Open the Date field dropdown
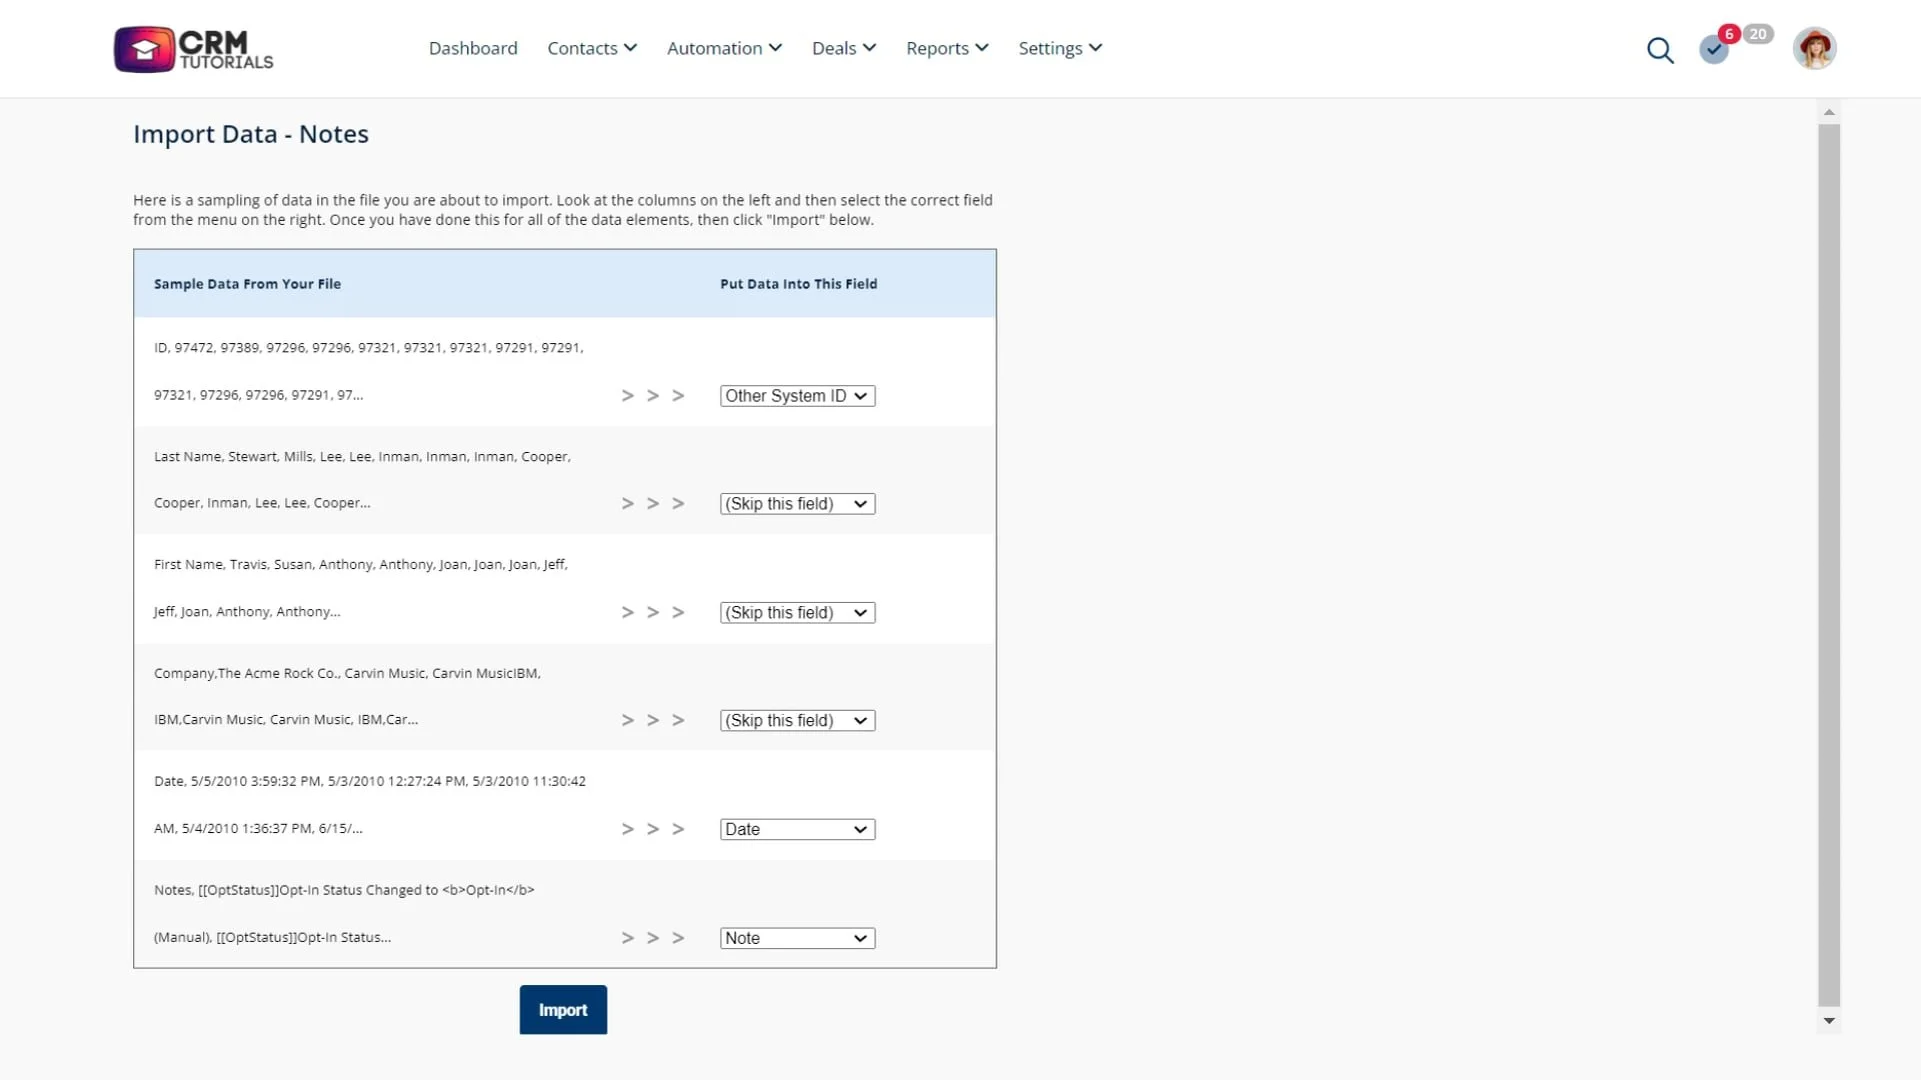Screen dimensions: 1921x1080 click(797, 830)
